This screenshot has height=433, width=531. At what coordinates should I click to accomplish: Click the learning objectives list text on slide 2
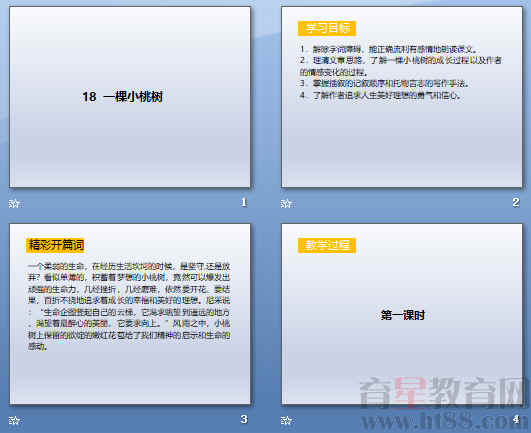[400, 72]
